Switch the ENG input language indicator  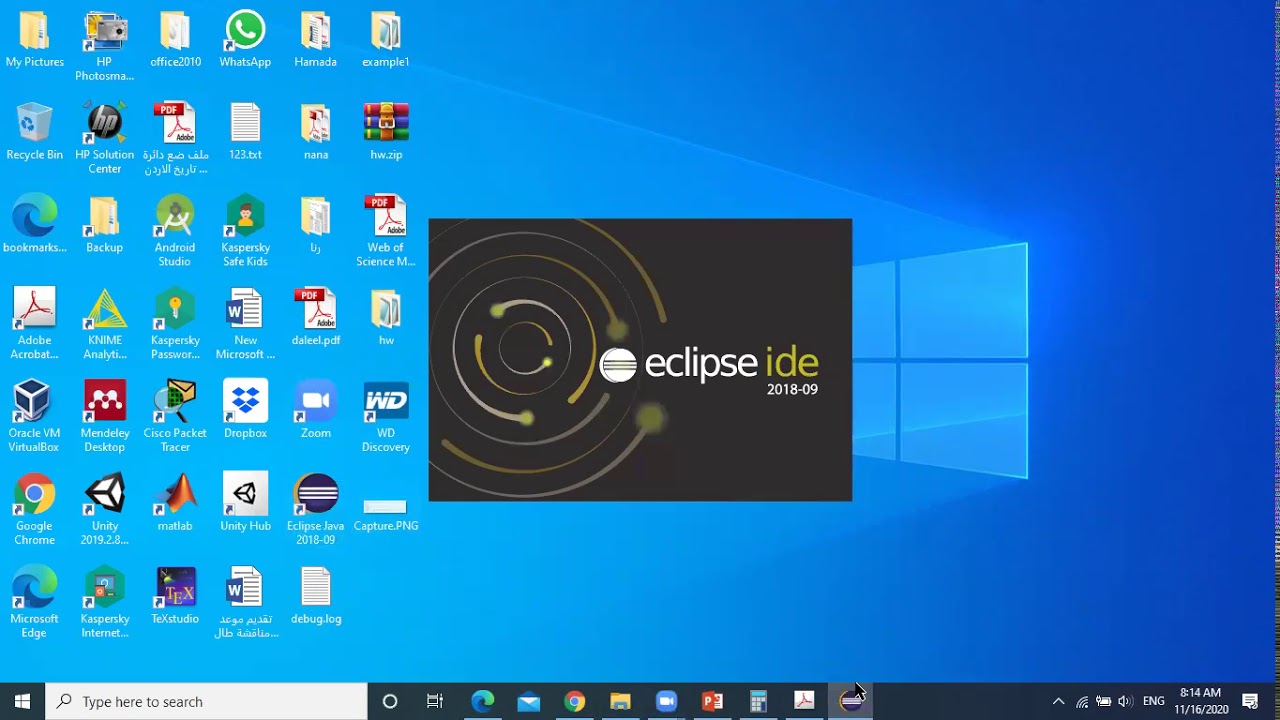1154,701
